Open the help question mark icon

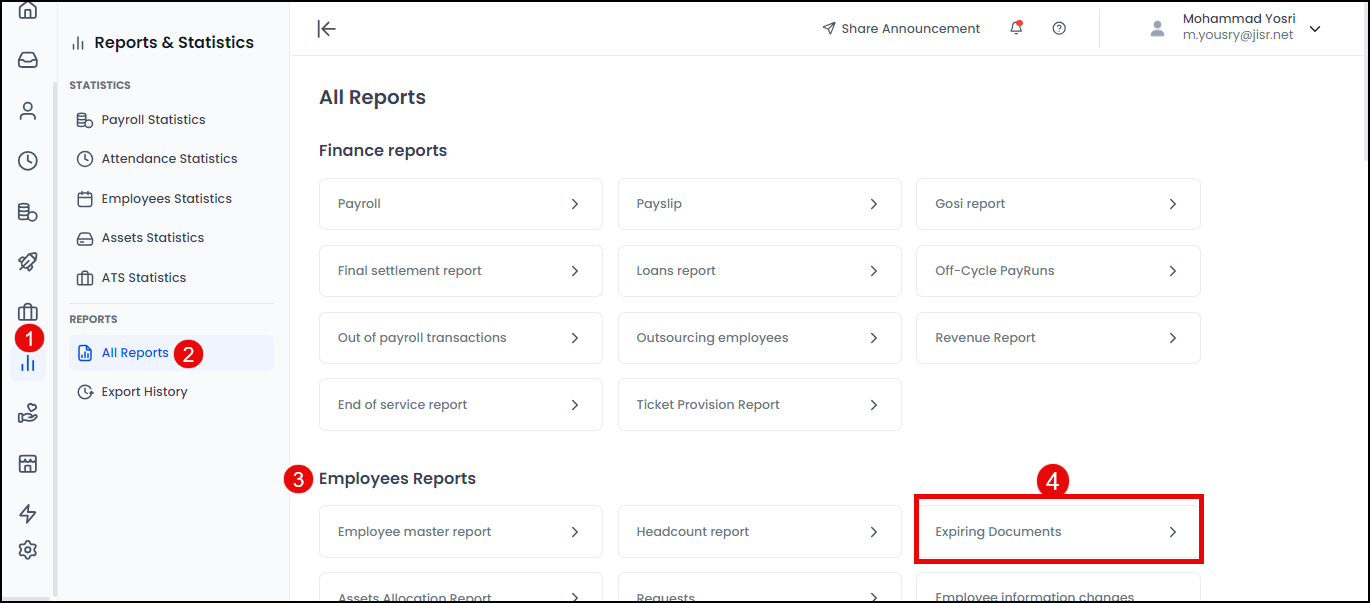[1059, 28]
